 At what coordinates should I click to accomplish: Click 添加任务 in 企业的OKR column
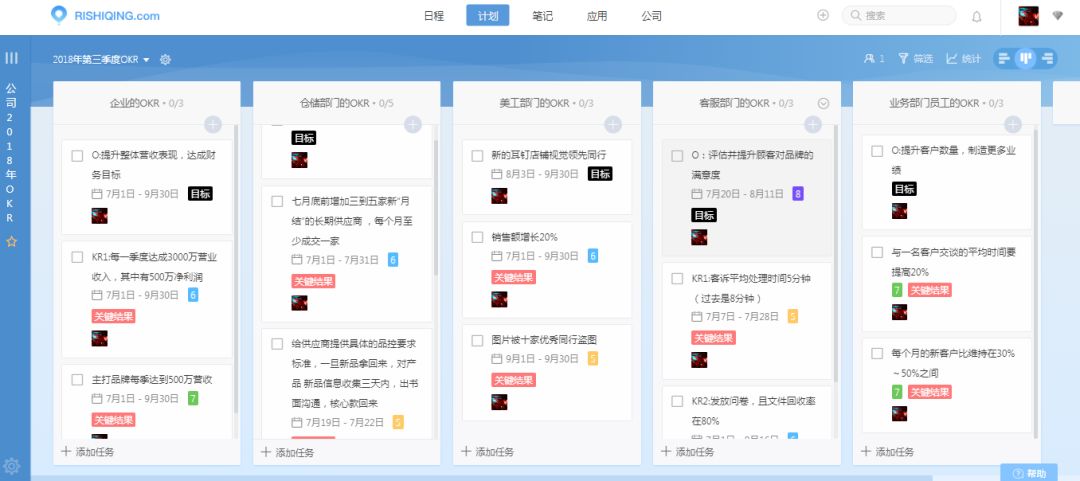(87, 451)
